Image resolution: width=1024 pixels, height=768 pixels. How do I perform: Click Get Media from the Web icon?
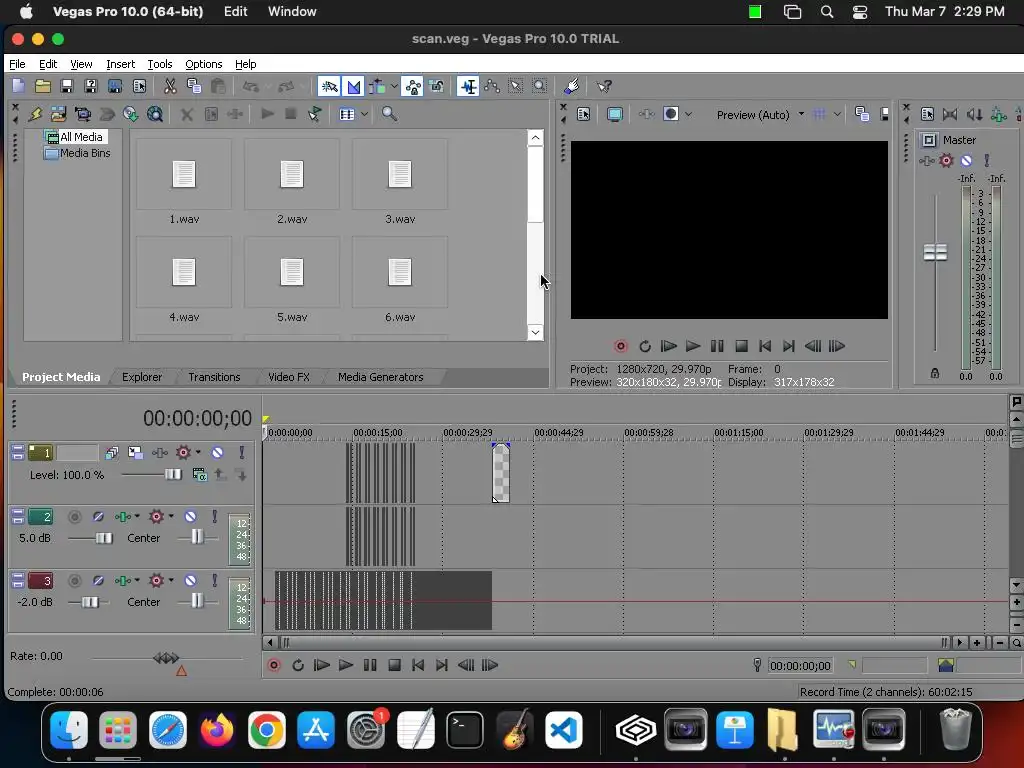(x=155, y=114)
